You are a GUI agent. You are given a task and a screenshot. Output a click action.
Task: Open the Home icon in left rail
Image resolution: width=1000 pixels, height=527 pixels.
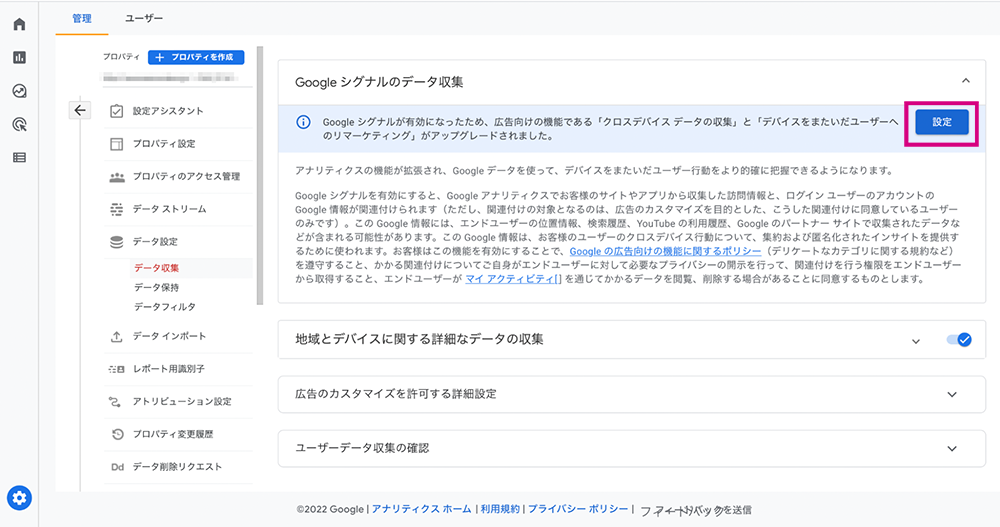click(x=19, y=24)
